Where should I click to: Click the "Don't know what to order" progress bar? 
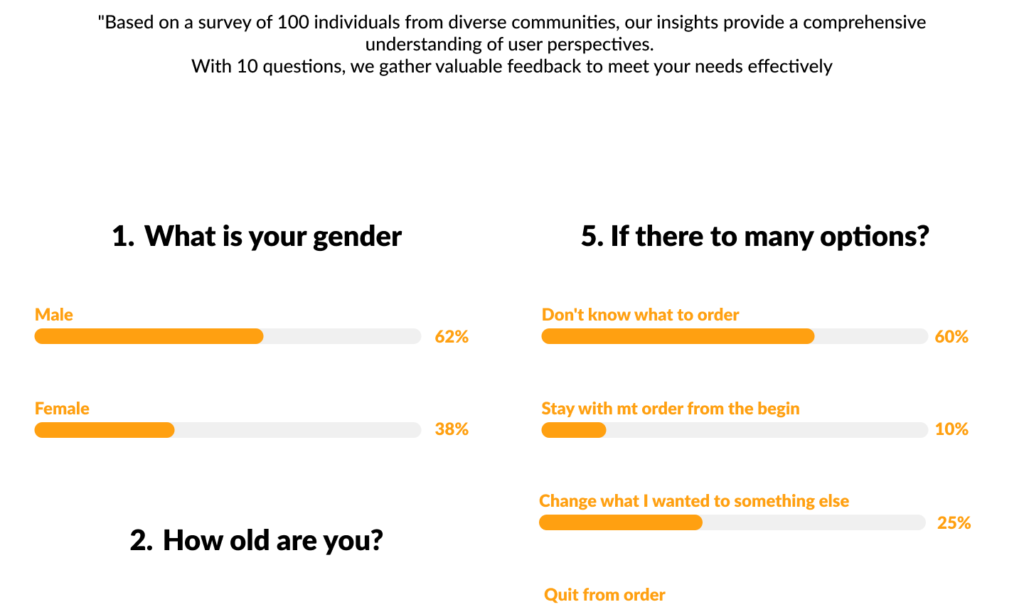tap(734, 336)
